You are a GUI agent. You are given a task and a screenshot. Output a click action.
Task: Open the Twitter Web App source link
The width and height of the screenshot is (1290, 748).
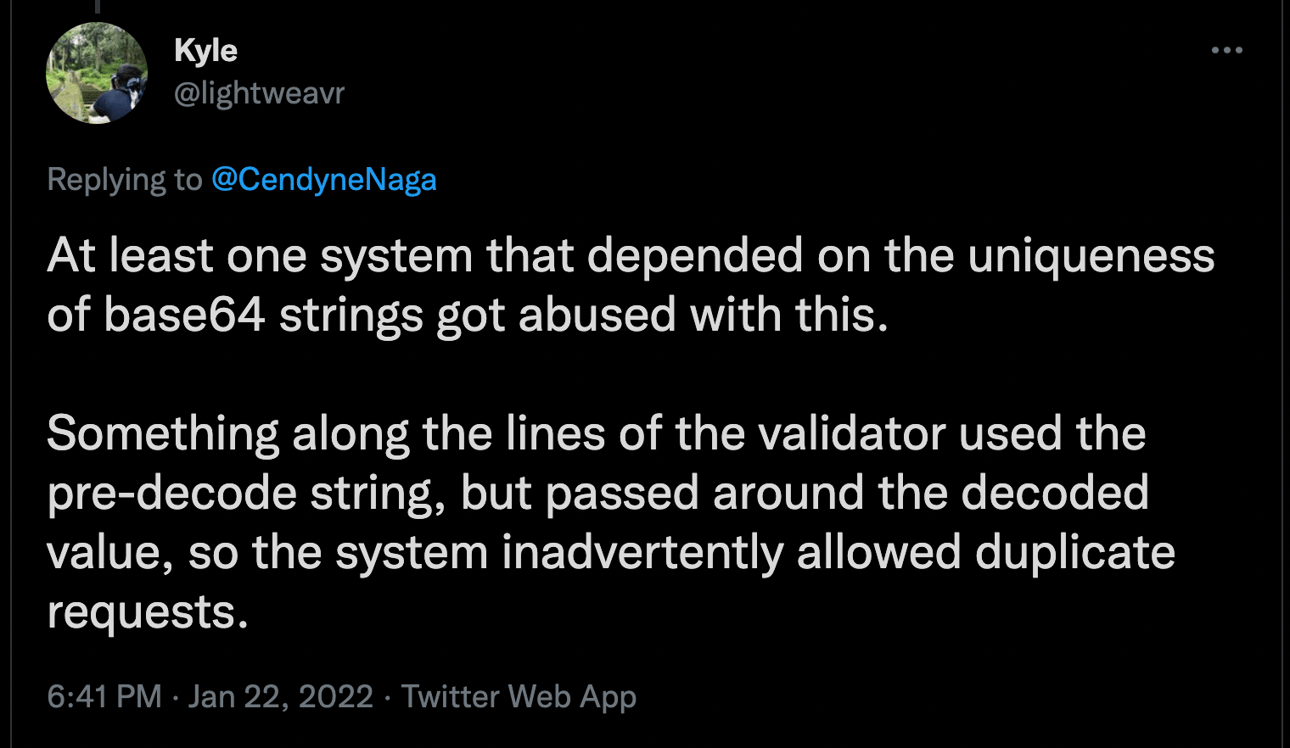pos(519,696)
